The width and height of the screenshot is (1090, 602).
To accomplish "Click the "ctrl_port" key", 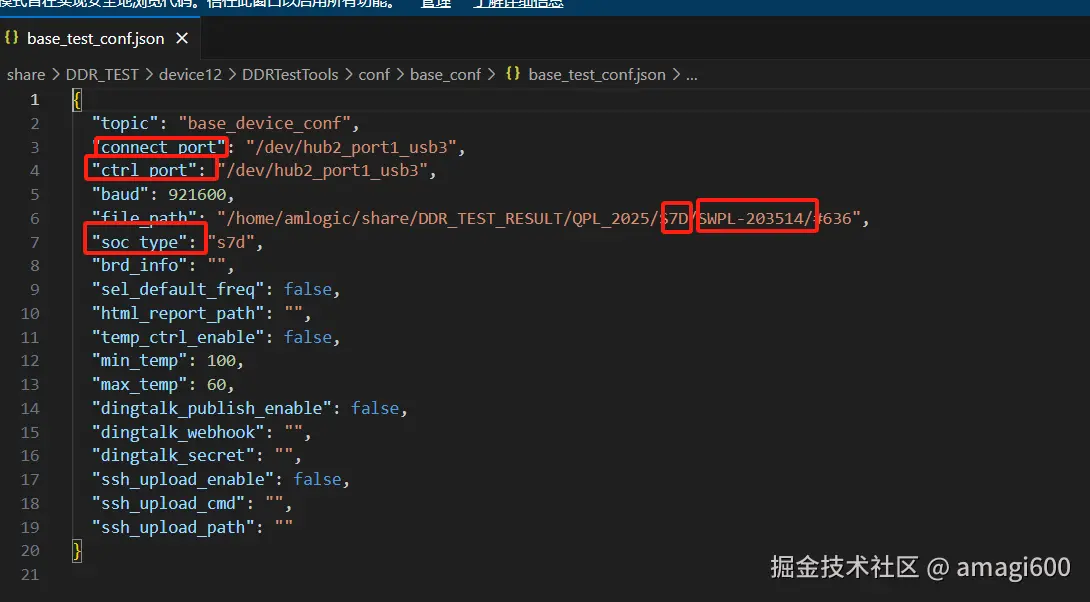I will tap(144, 170).
